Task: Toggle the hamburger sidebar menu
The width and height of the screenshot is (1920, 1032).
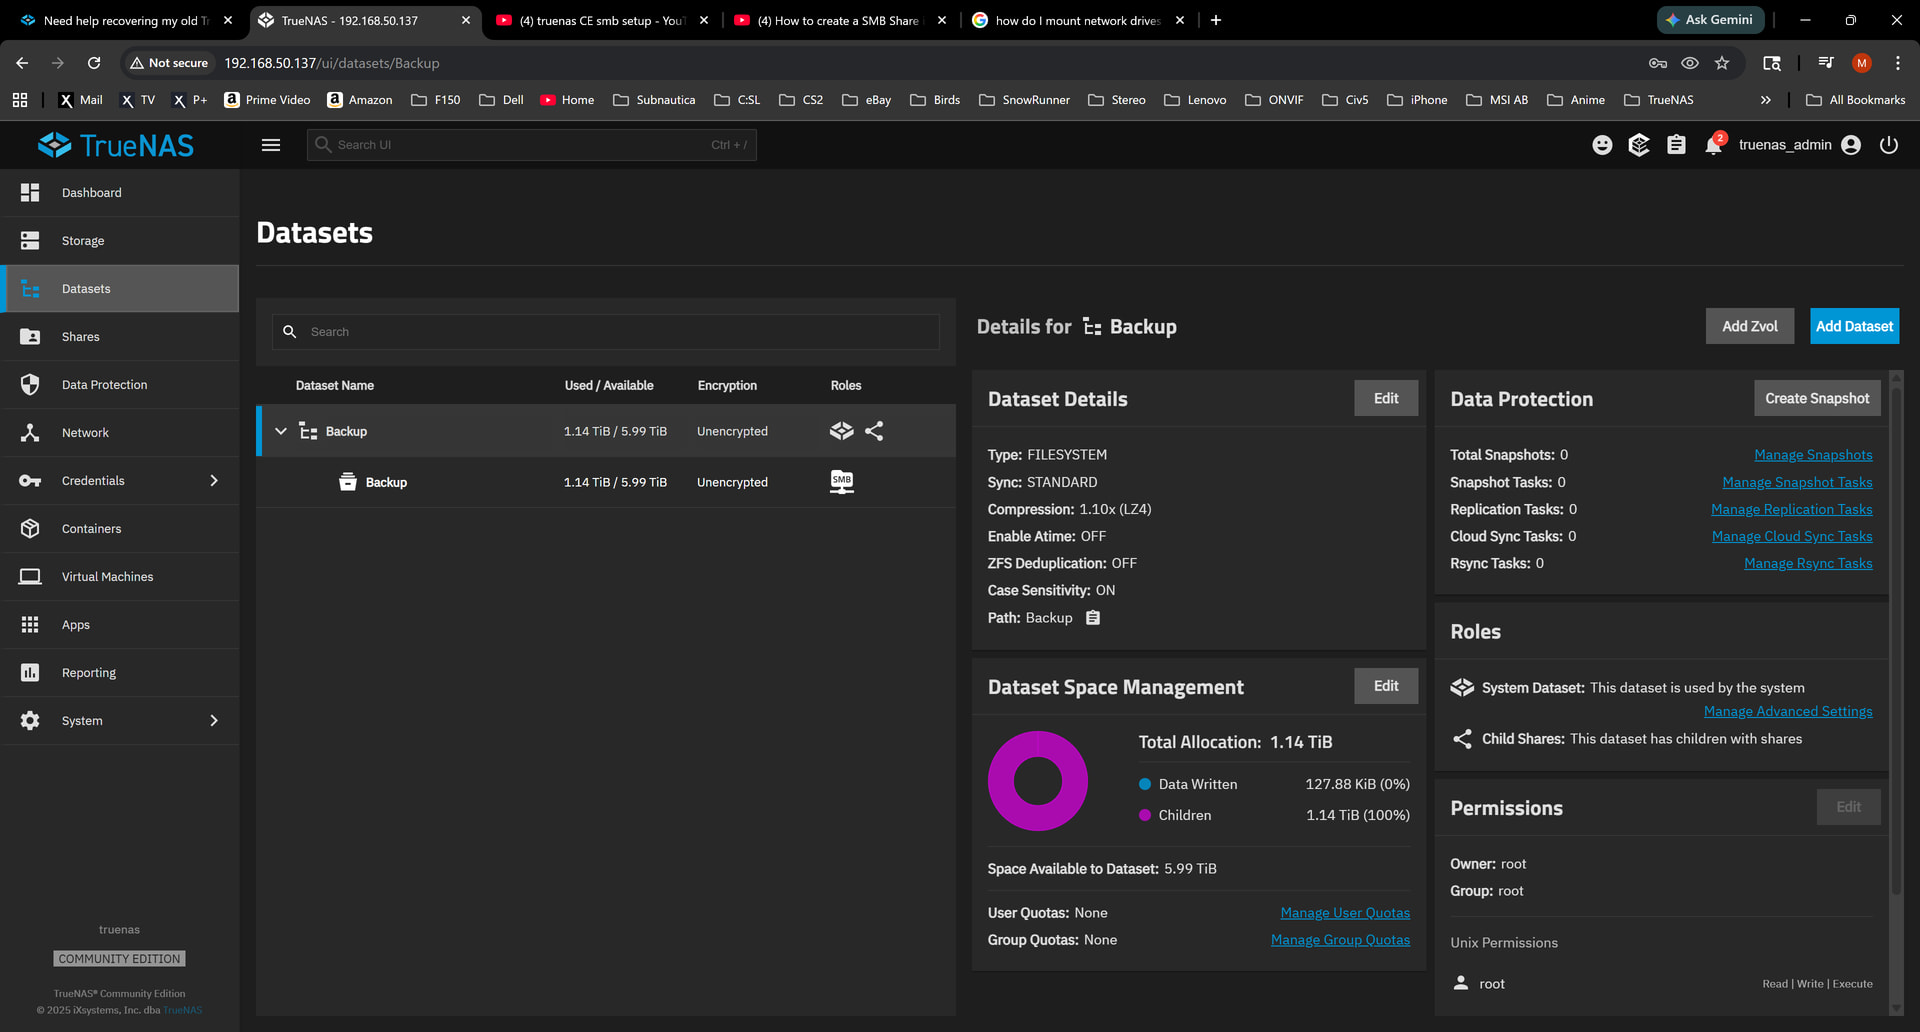Action: (x=271, y=145)
